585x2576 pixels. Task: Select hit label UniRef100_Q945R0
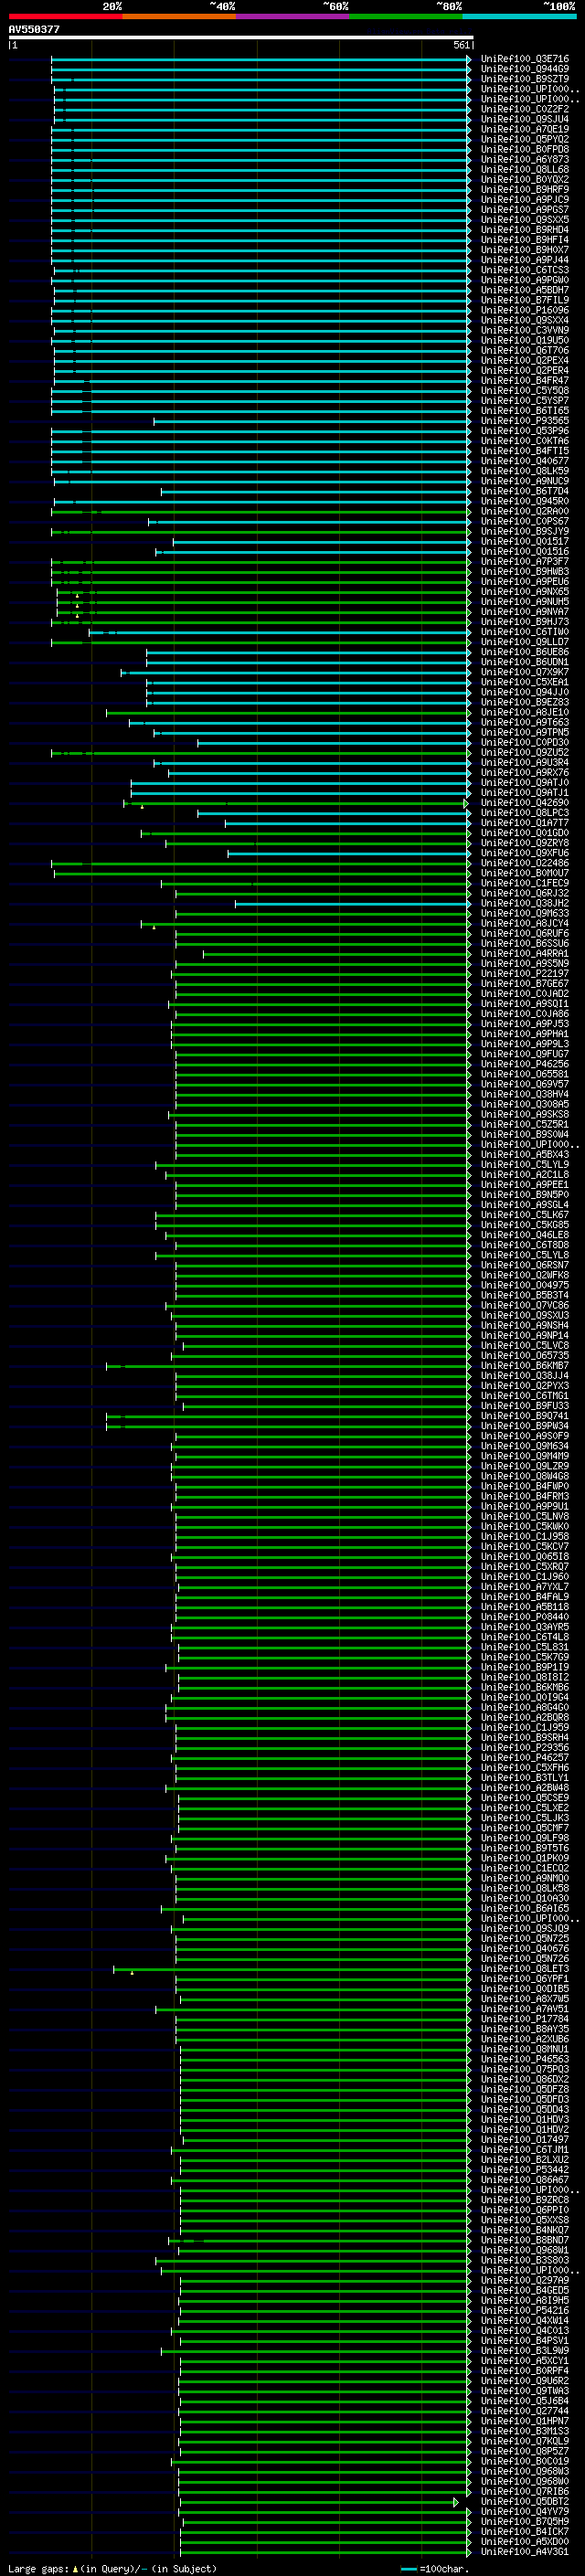tap(525, 501)
